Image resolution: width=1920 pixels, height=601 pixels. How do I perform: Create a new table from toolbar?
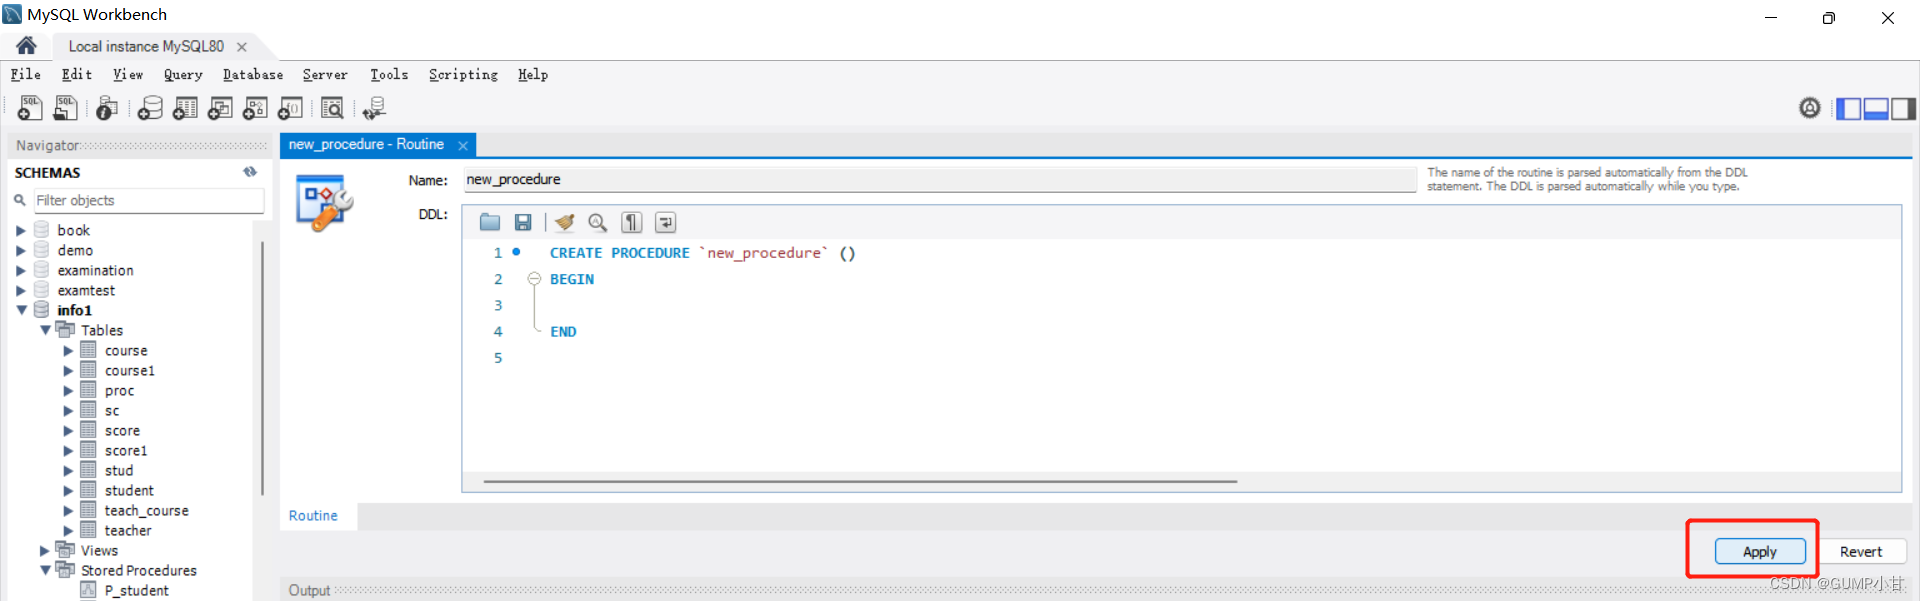[185, 108]
